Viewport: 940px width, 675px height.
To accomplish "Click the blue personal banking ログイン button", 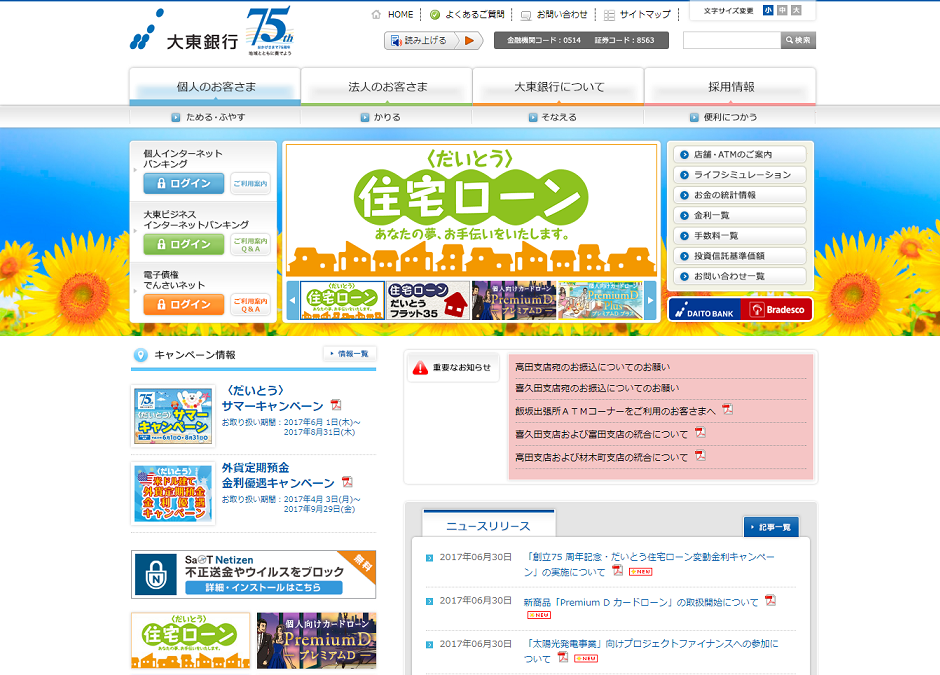I will point(183,183).
